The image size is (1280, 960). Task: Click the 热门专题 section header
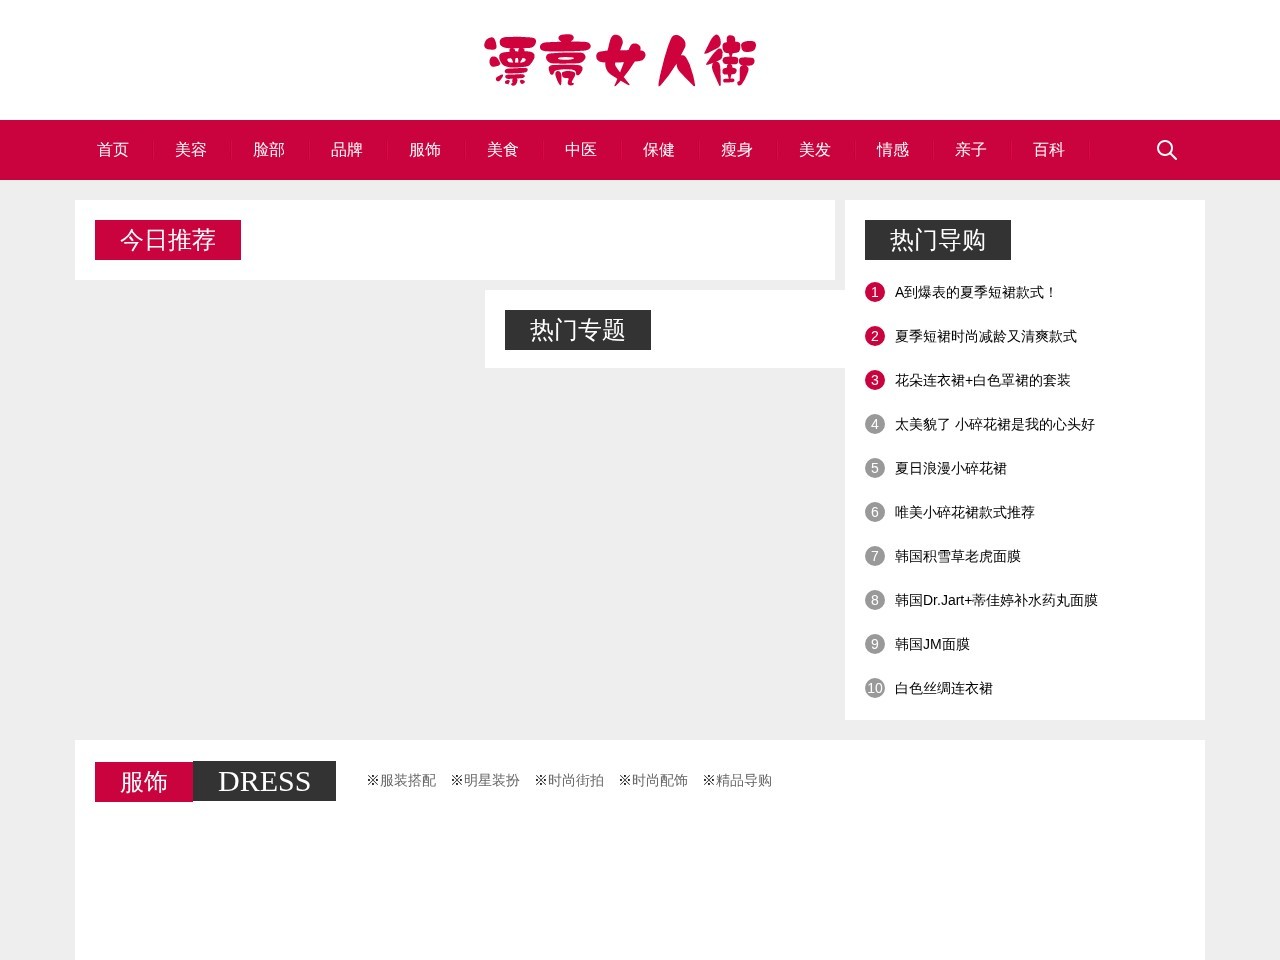click(x=577, y=330)
